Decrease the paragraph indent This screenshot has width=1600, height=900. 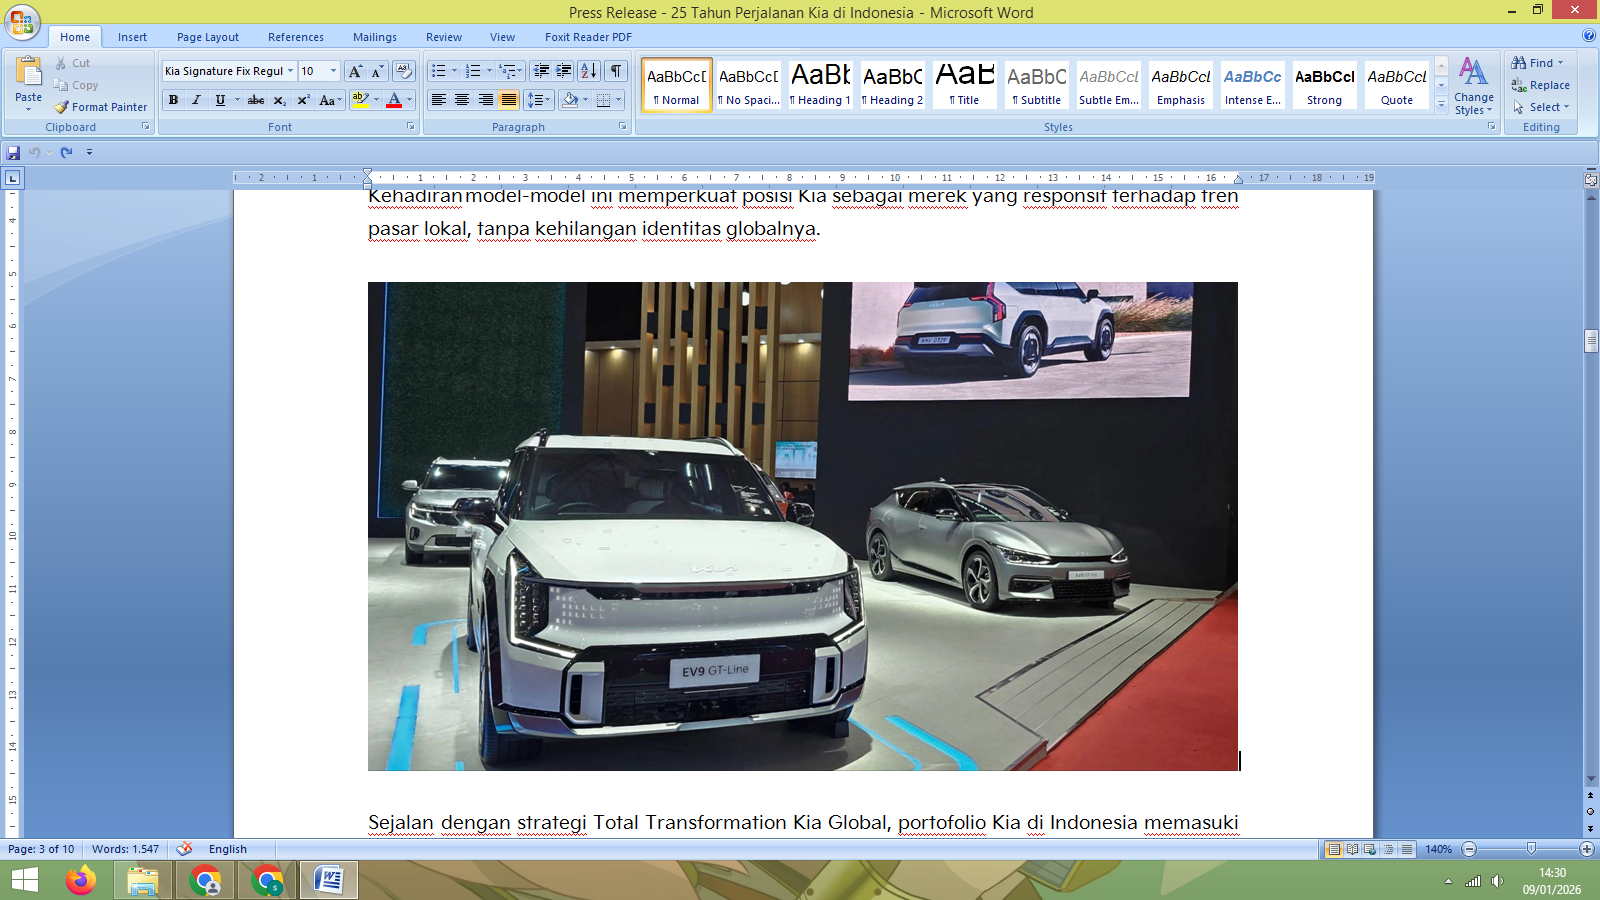[x=541, y=71]
